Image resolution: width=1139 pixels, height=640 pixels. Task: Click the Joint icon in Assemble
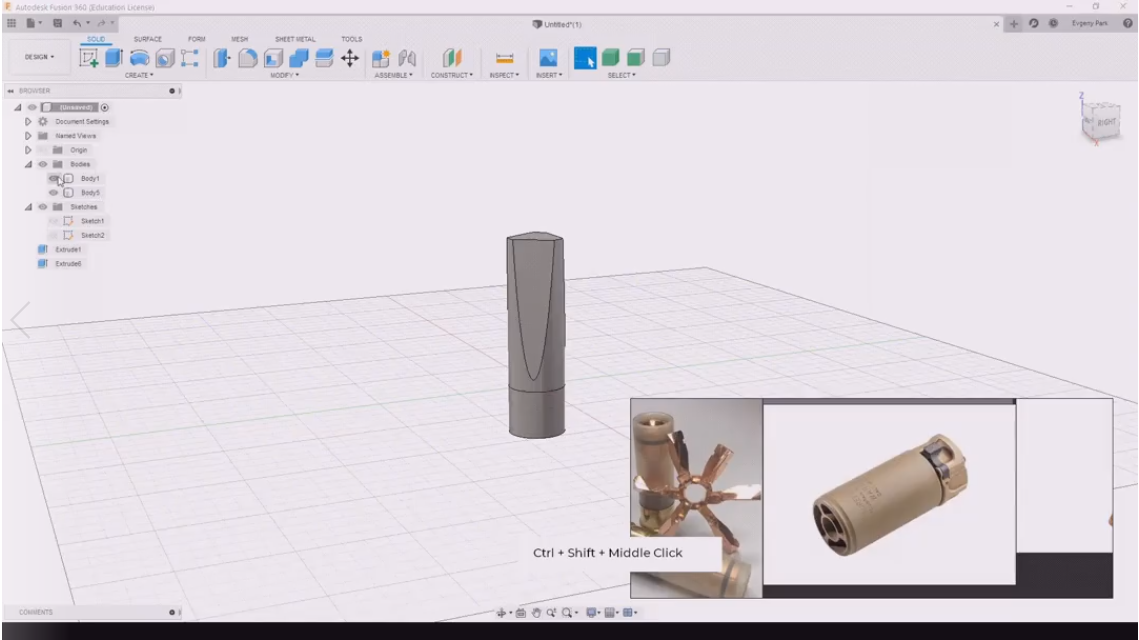pyautogui.click(x=381, y=59)
